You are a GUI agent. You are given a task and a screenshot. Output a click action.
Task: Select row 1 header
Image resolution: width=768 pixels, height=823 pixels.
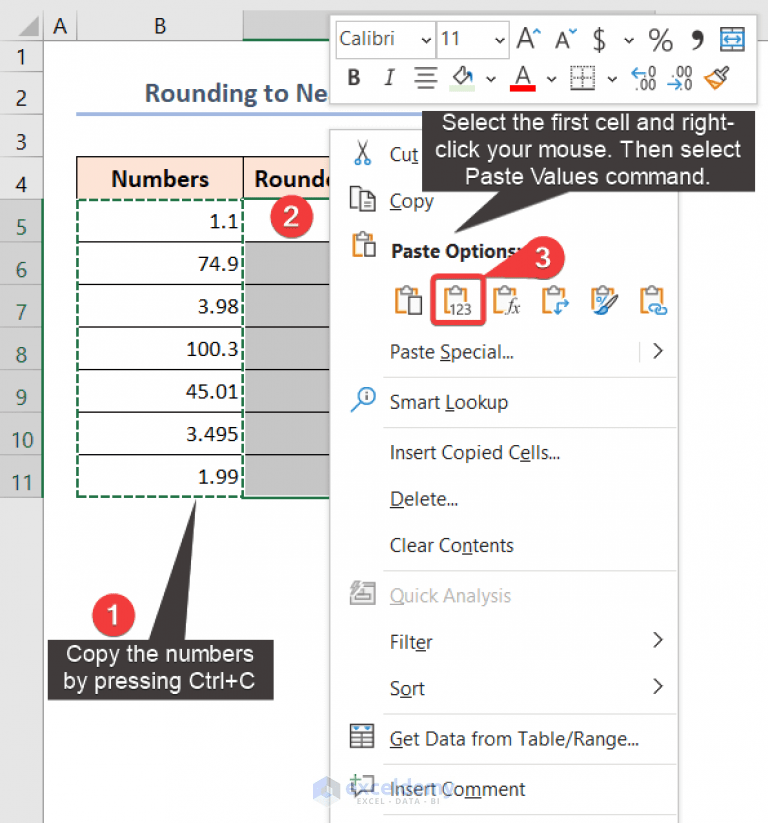(21, 56)
